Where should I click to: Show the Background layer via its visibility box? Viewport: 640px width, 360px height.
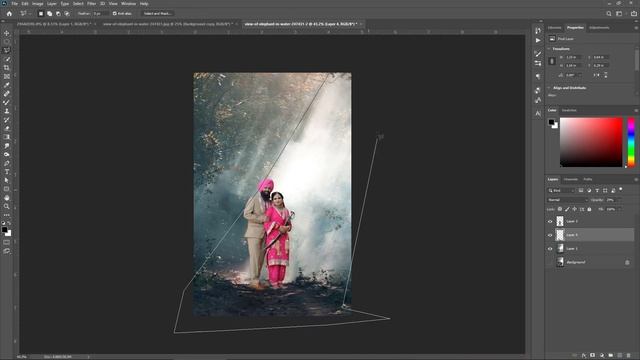pyautogui.click(x=550, y=262)
